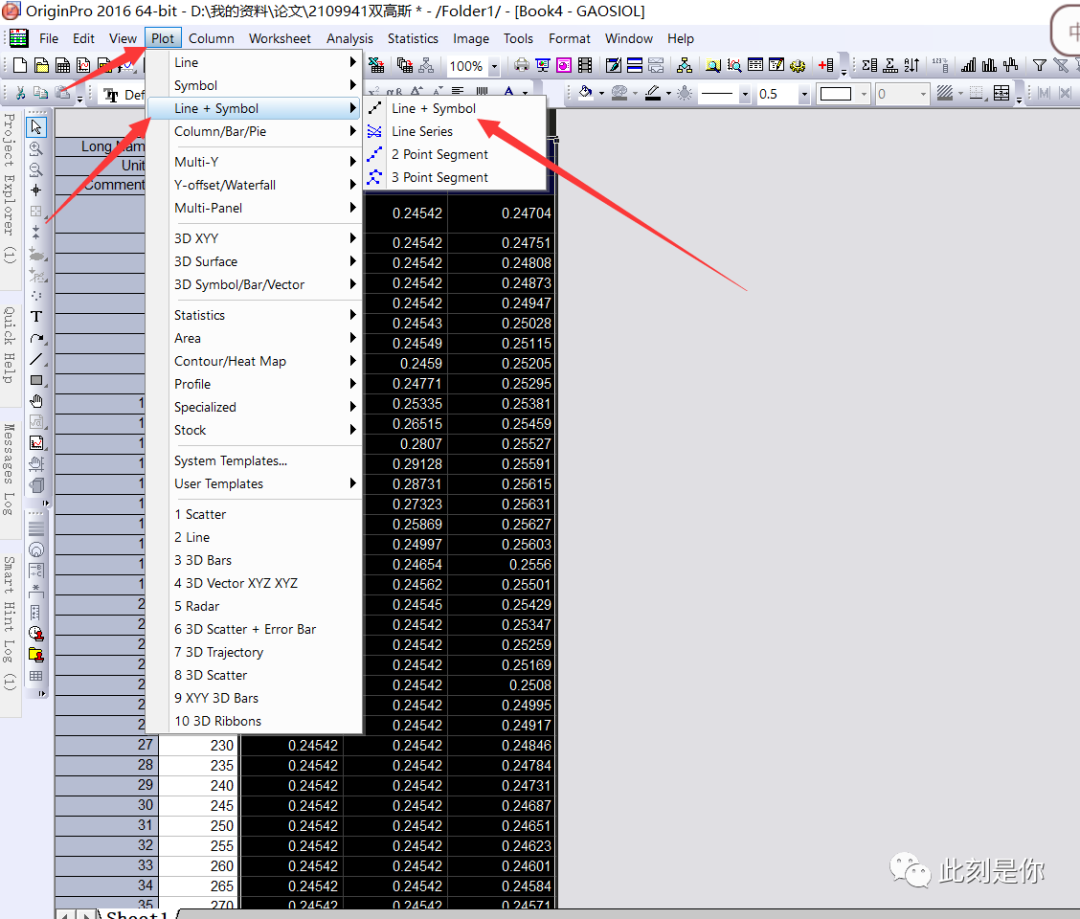Open the Statistics menu
Image resolution: width=1080 pixels, height=919 pixels.
(413, 38)
